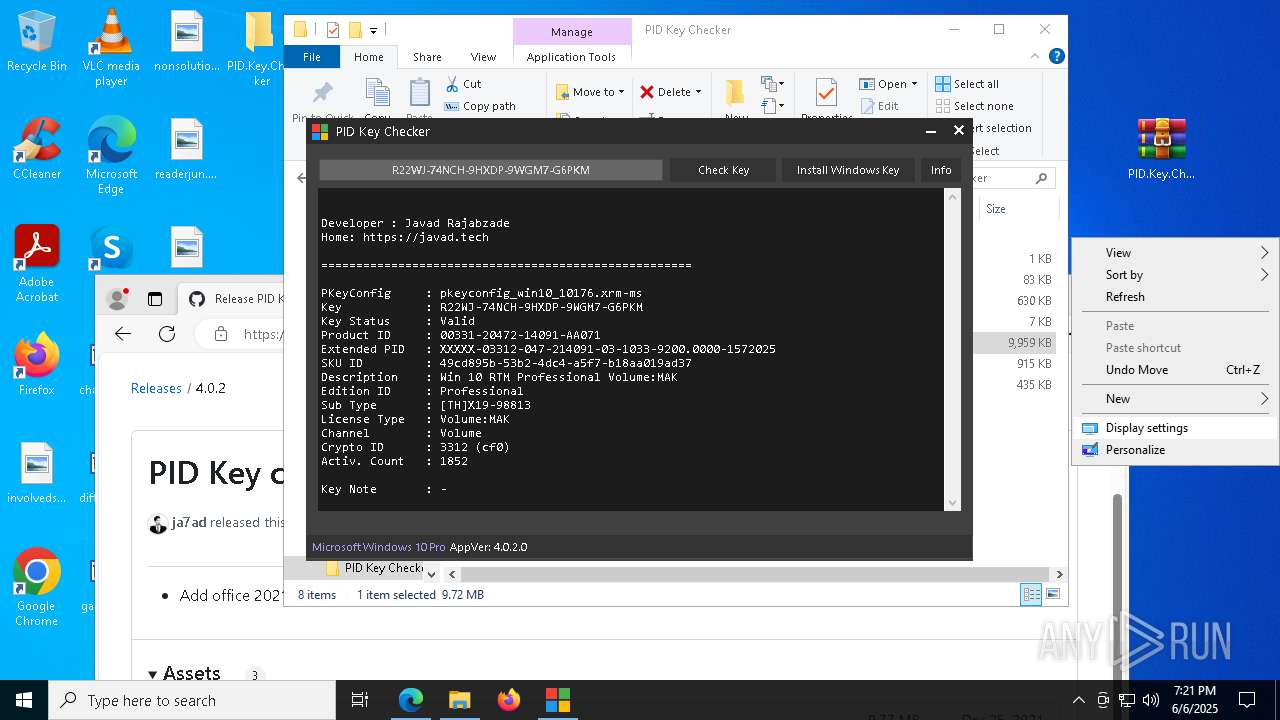Open the New submenu in context menu
Image resolution: width=1280 pixels, height=720 pixels.
[1174, 399]
